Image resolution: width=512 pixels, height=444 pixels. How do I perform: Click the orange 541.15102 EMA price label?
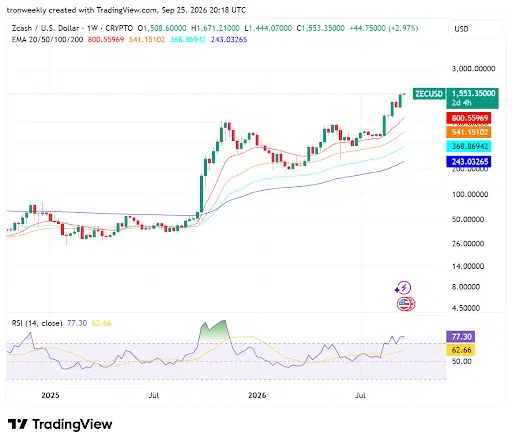(469, 132)
